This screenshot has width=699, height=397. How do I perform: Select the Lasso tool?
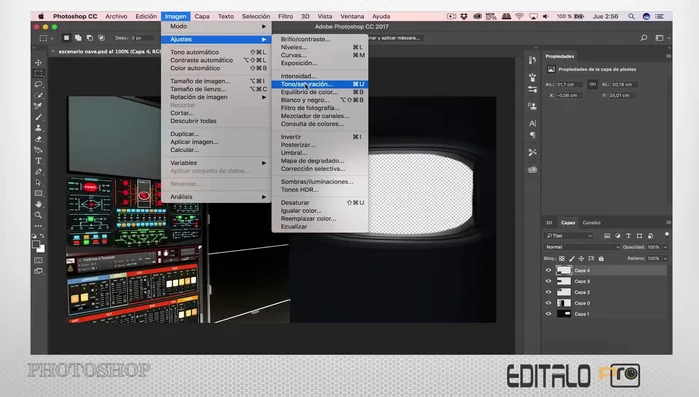coord(38,84)
